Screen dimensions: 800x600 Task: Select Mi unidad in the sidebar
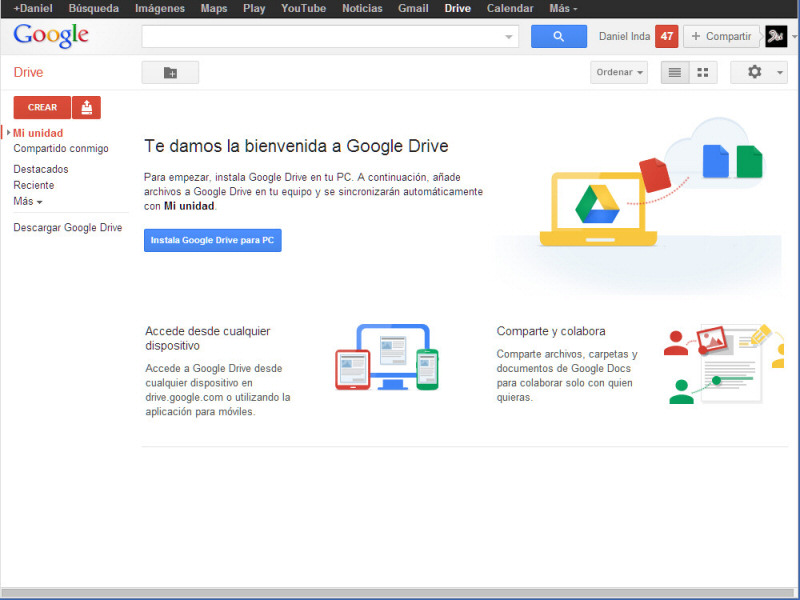pos(38,133)
